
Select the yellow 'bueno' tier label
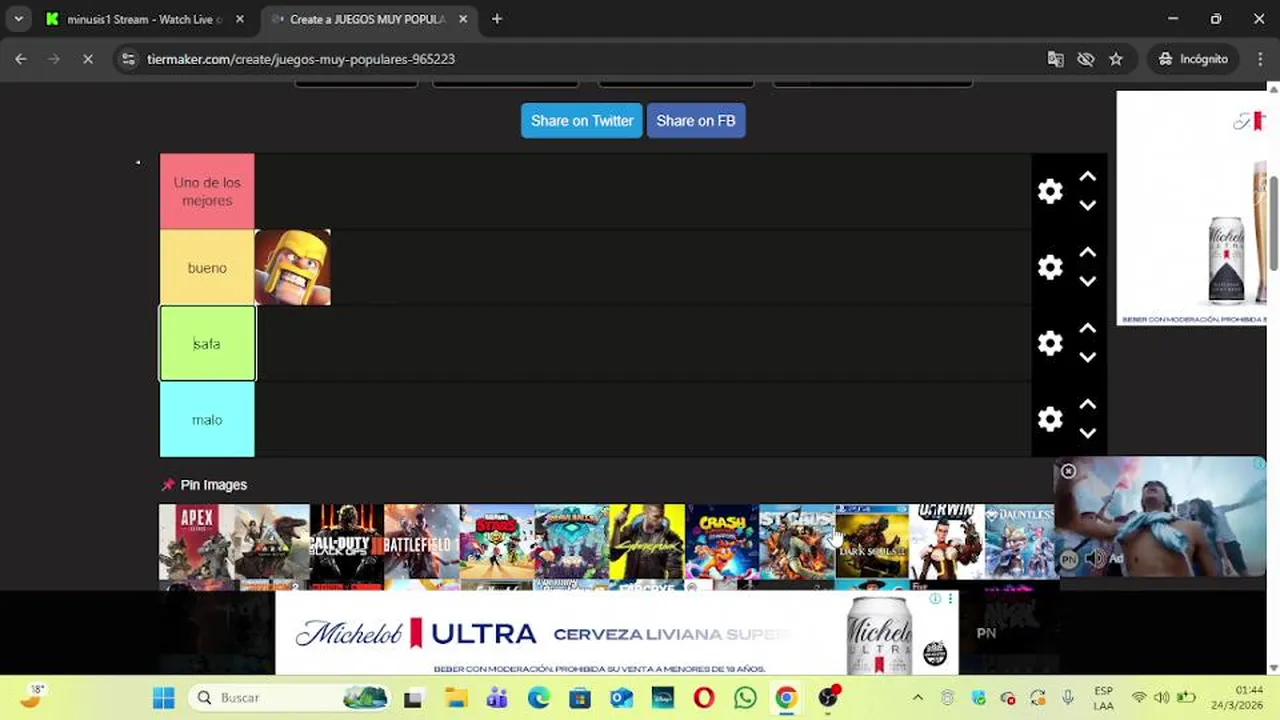[x=207, y=267]
